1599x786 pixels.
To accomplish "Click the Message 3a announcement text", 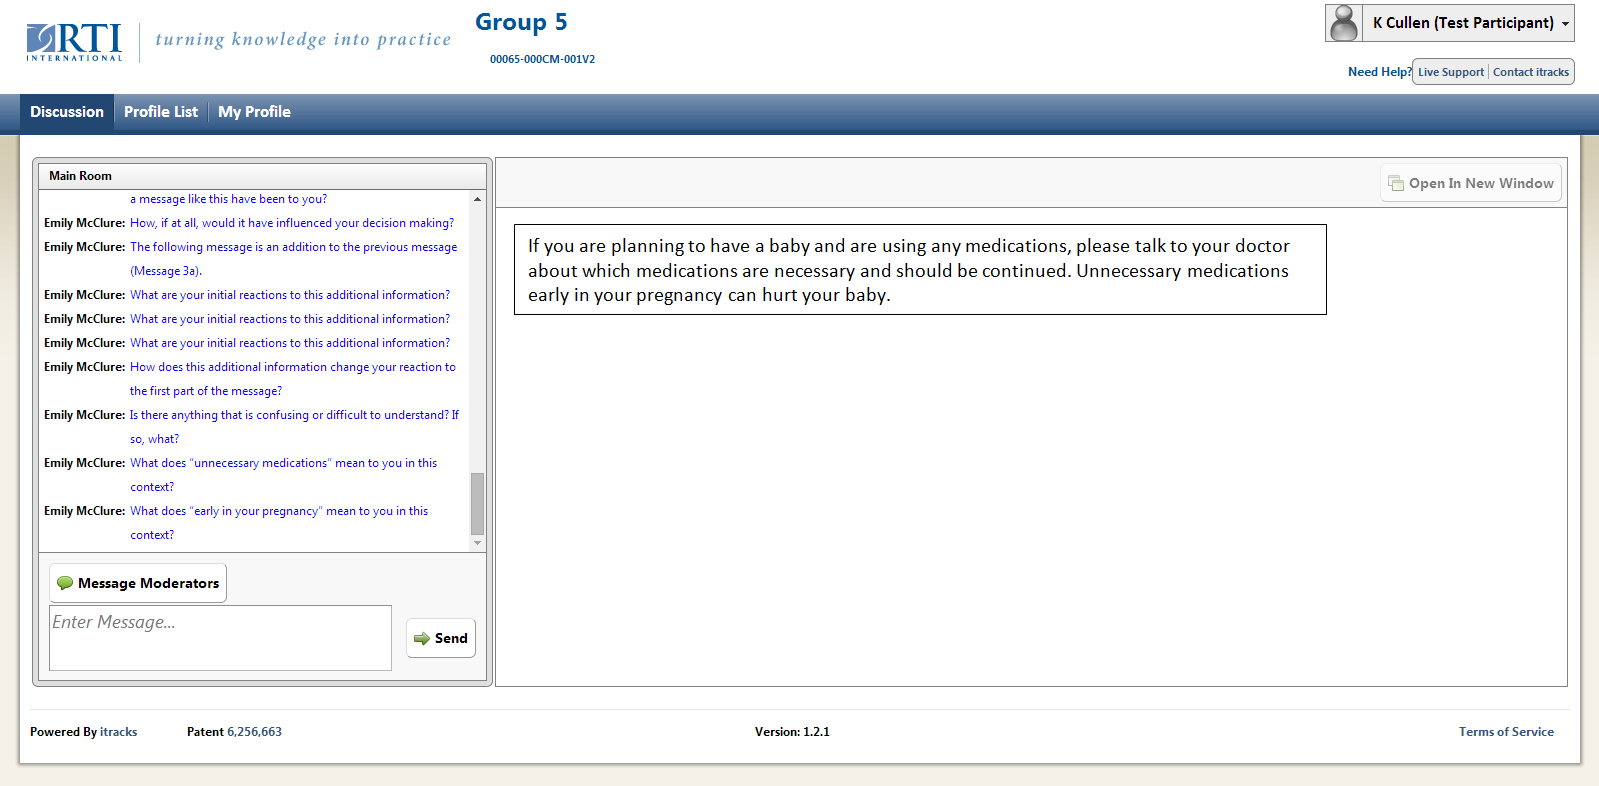I will pyautogui.click(x=294, y=259).
